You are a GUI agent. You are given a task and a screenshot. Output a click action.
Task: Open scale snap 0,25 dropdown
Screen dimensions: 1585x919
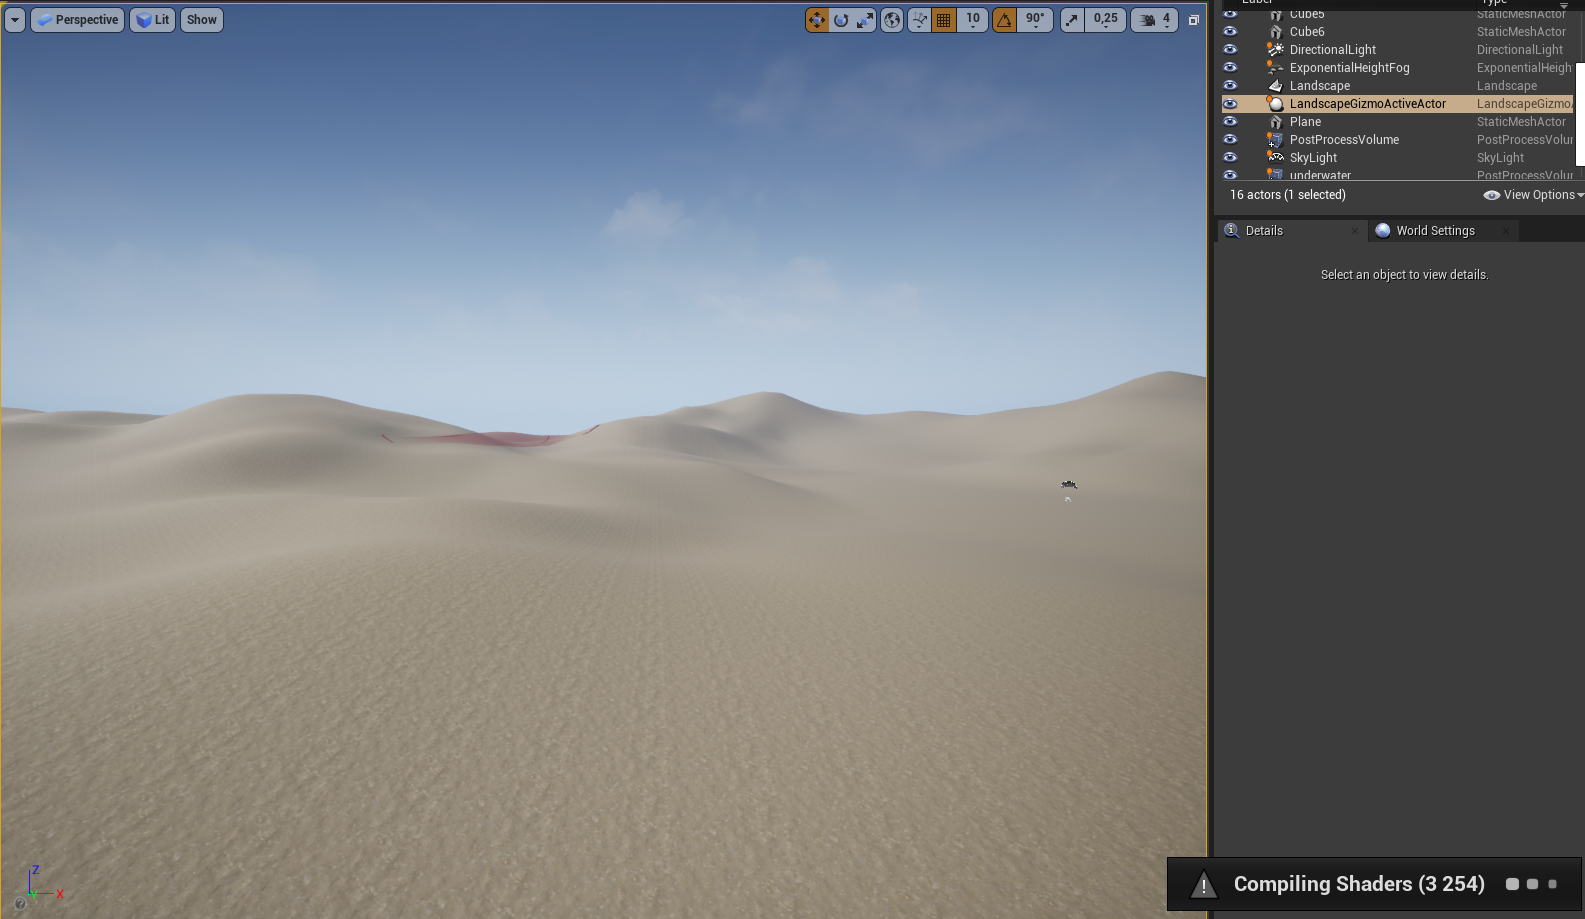coord(1106,20)
